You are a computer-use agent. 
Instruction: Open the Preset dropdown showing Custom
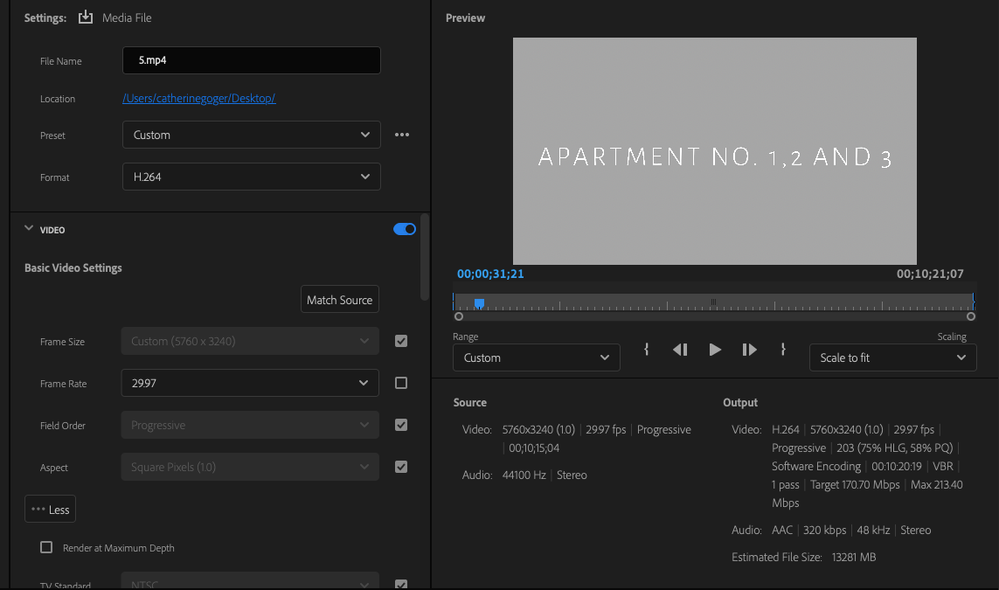(x=251, y=135)
